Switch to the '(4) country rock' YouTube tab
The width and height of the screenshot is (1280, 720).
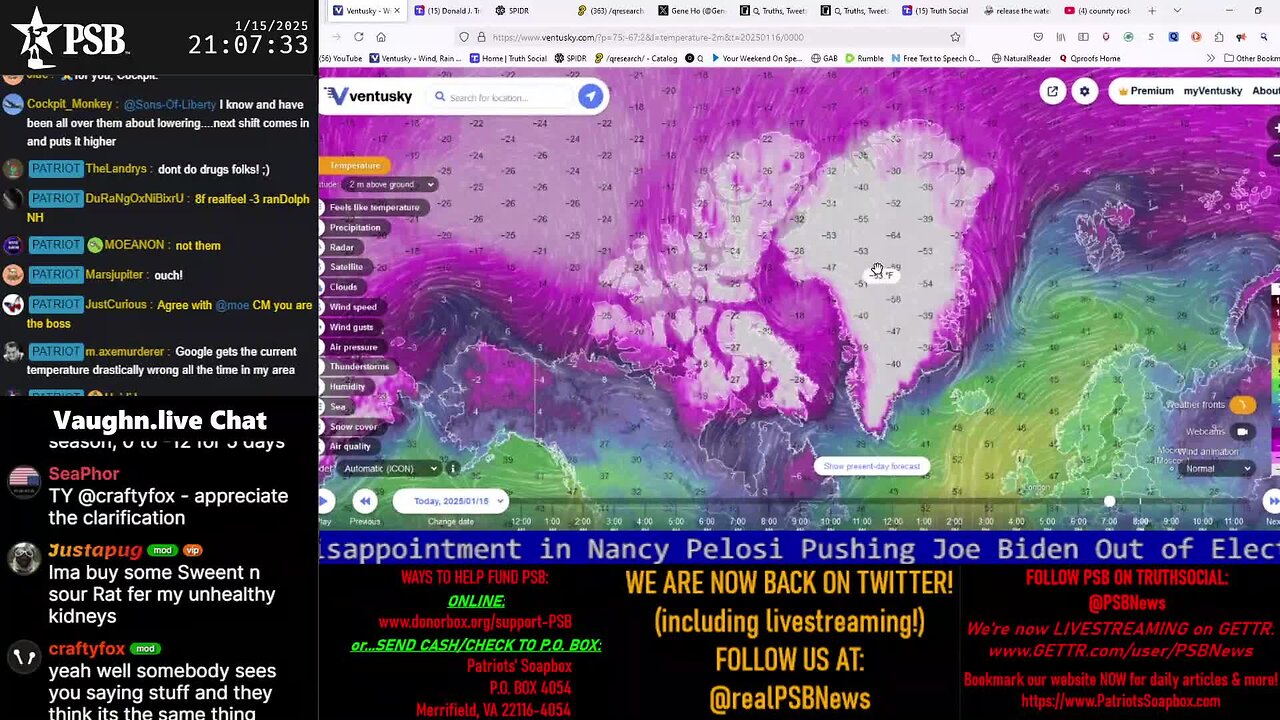click(1097, 11)
